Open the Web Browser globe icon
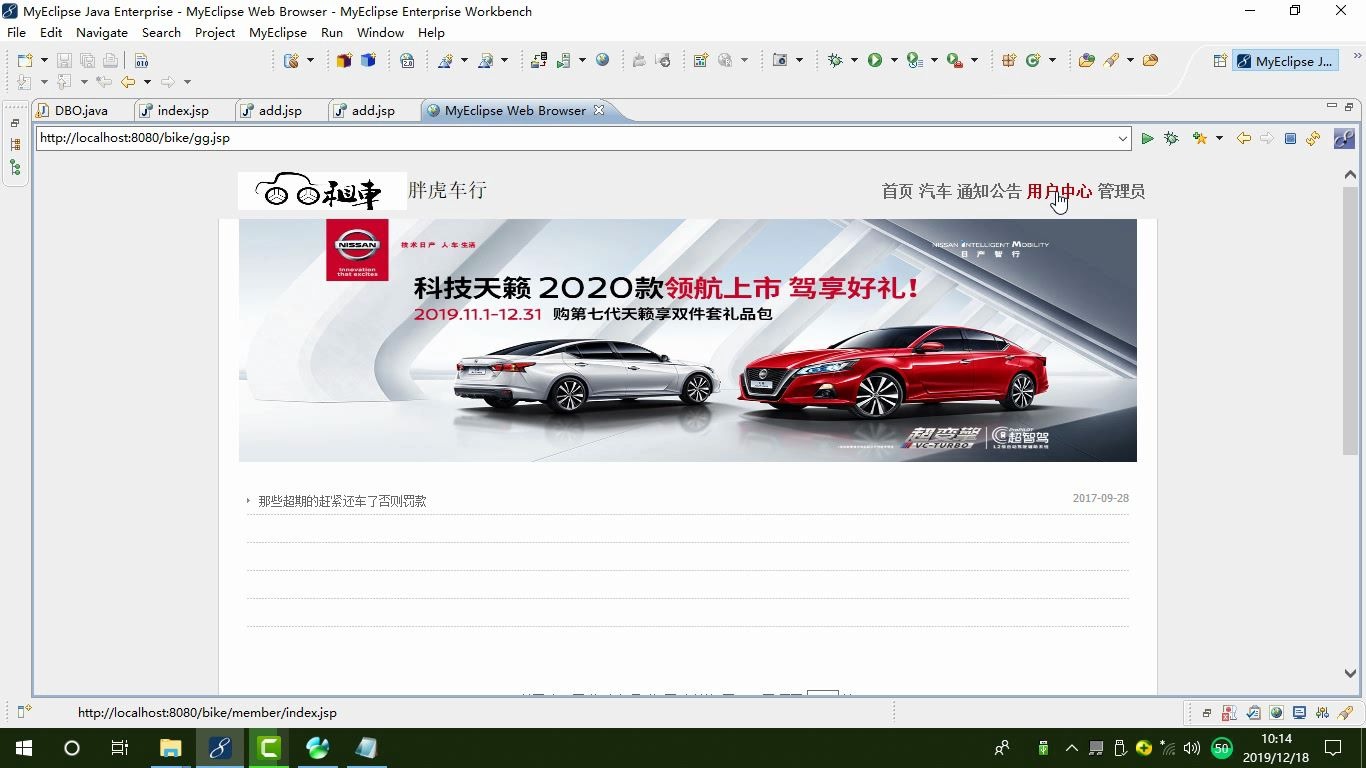Screen dimensions: 1366x768 (601, 60)
